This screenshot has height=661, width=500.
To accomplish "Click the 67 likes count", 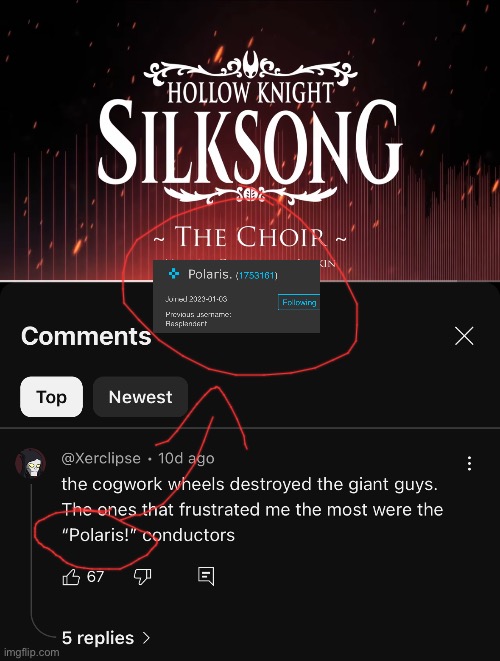I will [x=95, y=576].
